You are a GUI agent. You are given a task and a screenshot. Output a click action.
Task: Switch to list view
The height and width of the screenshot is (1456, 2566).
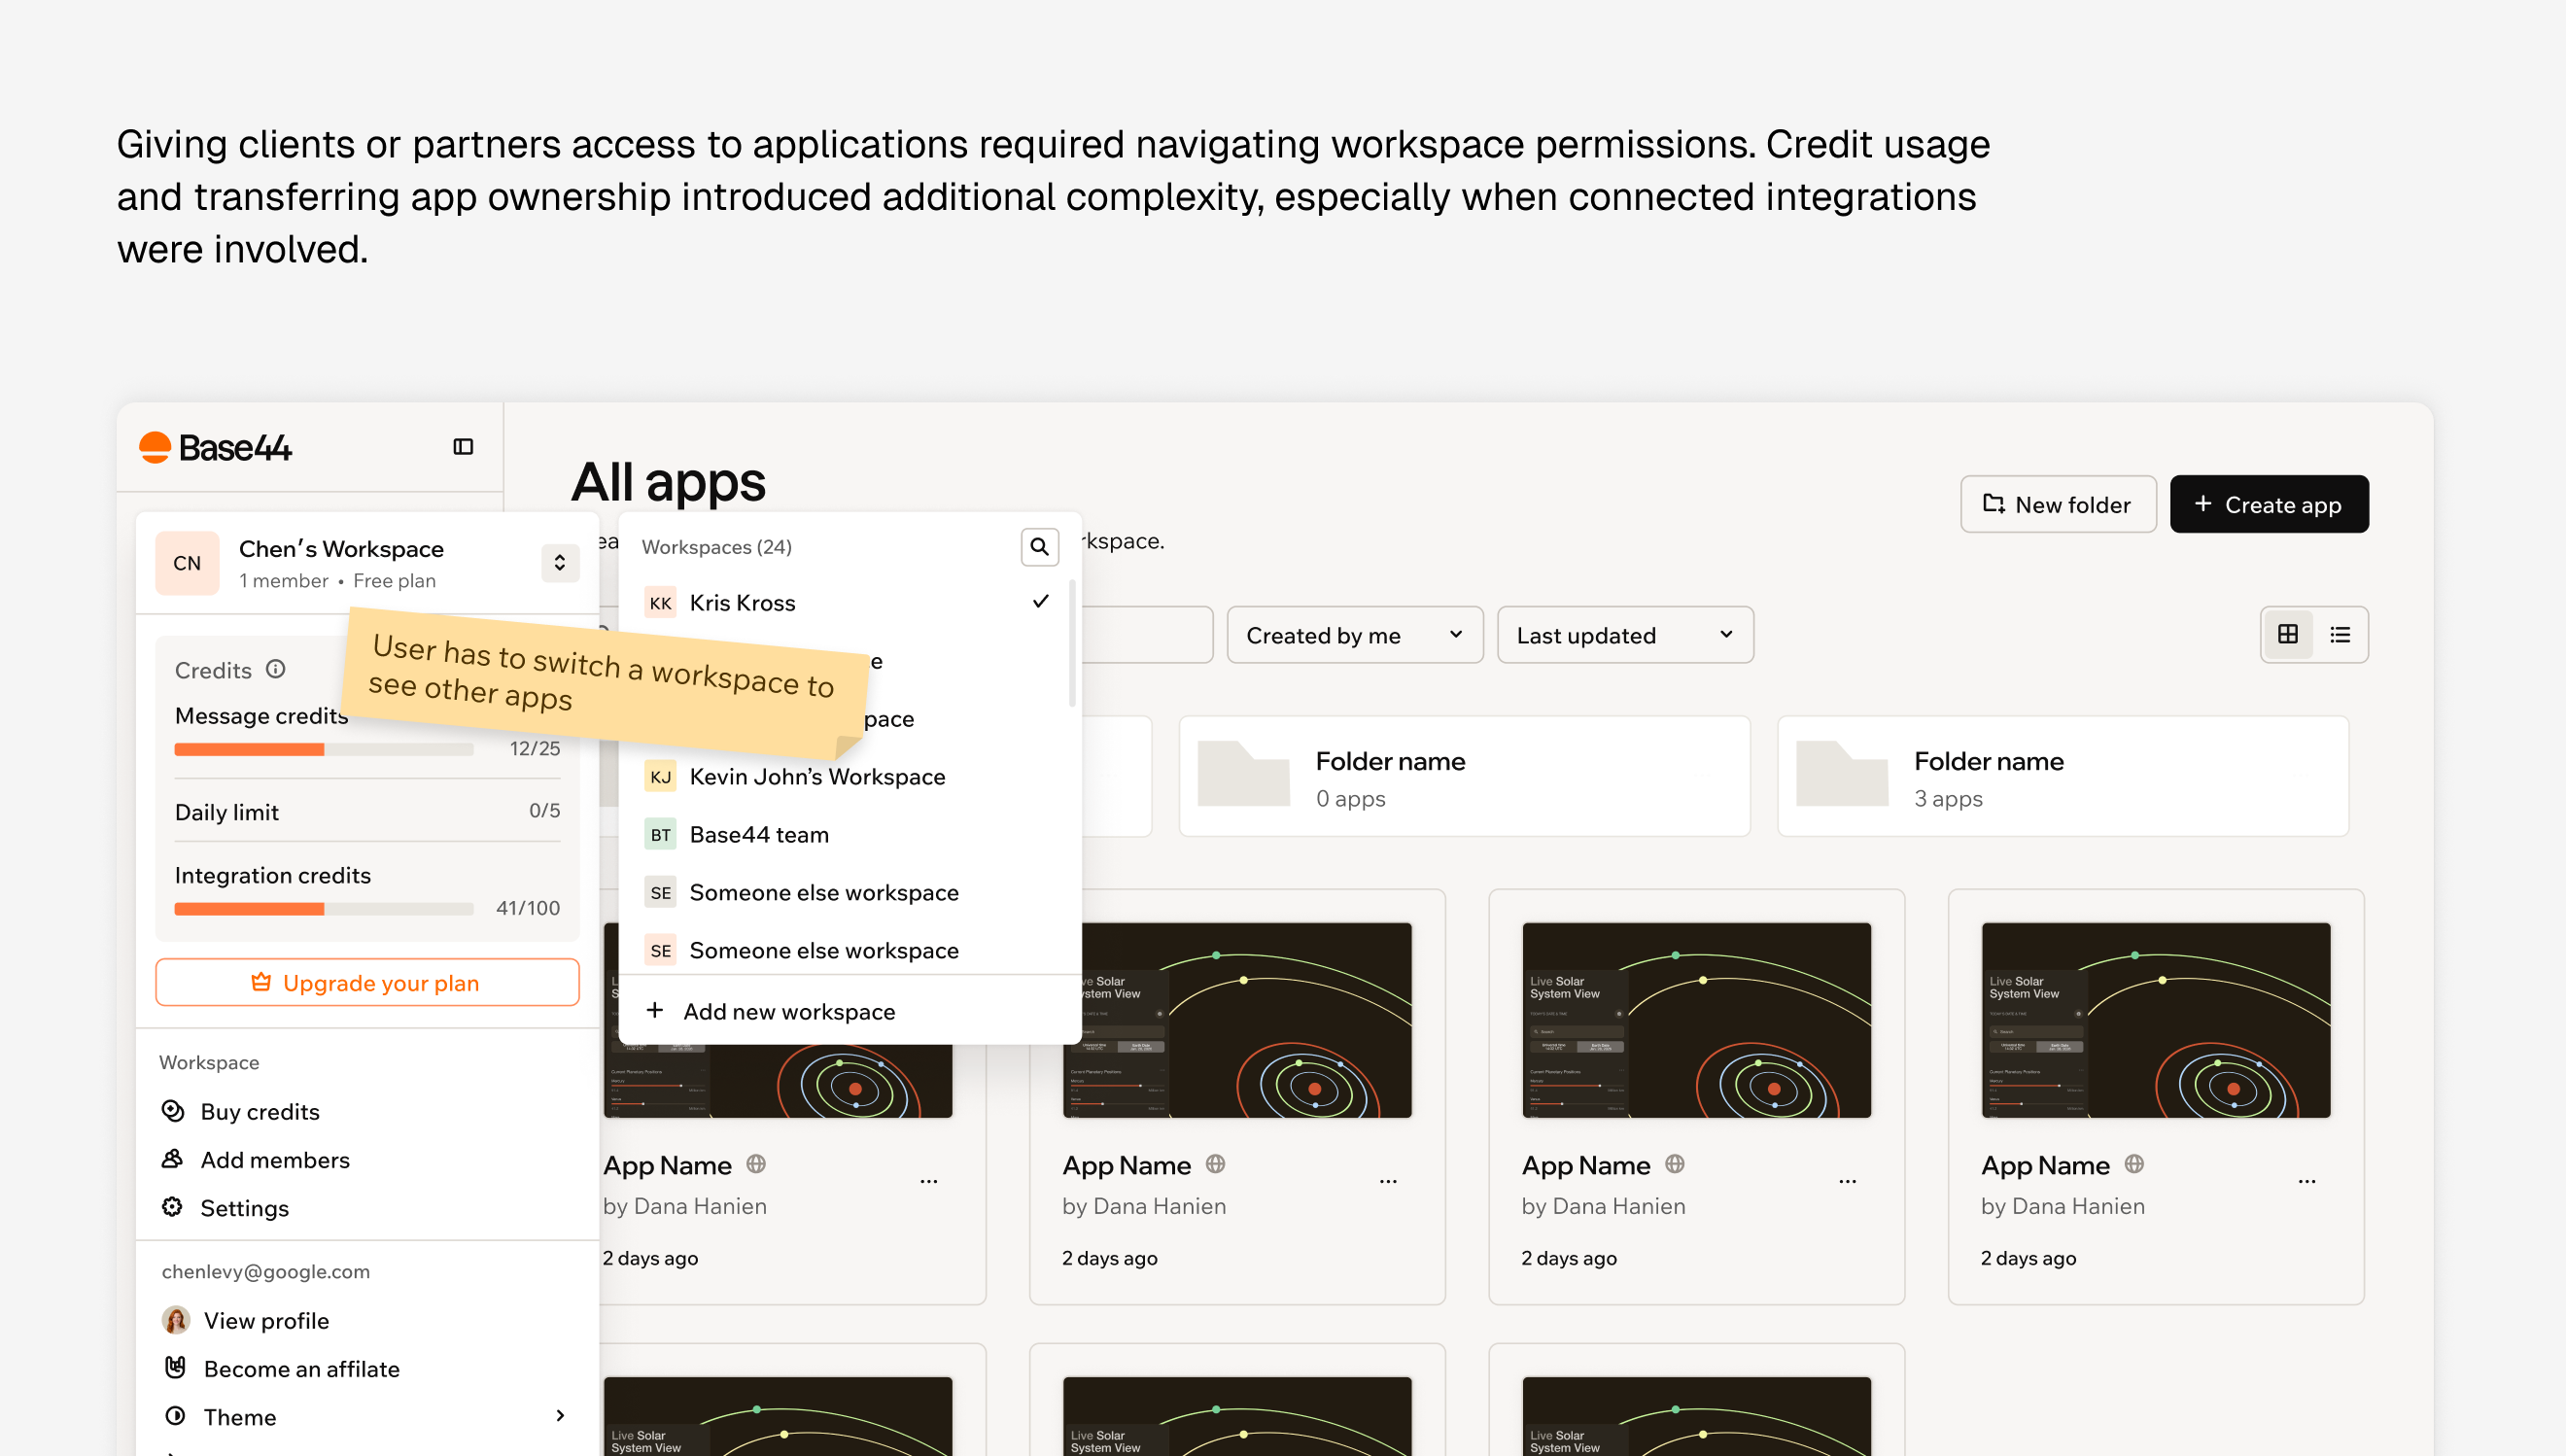2340,634
